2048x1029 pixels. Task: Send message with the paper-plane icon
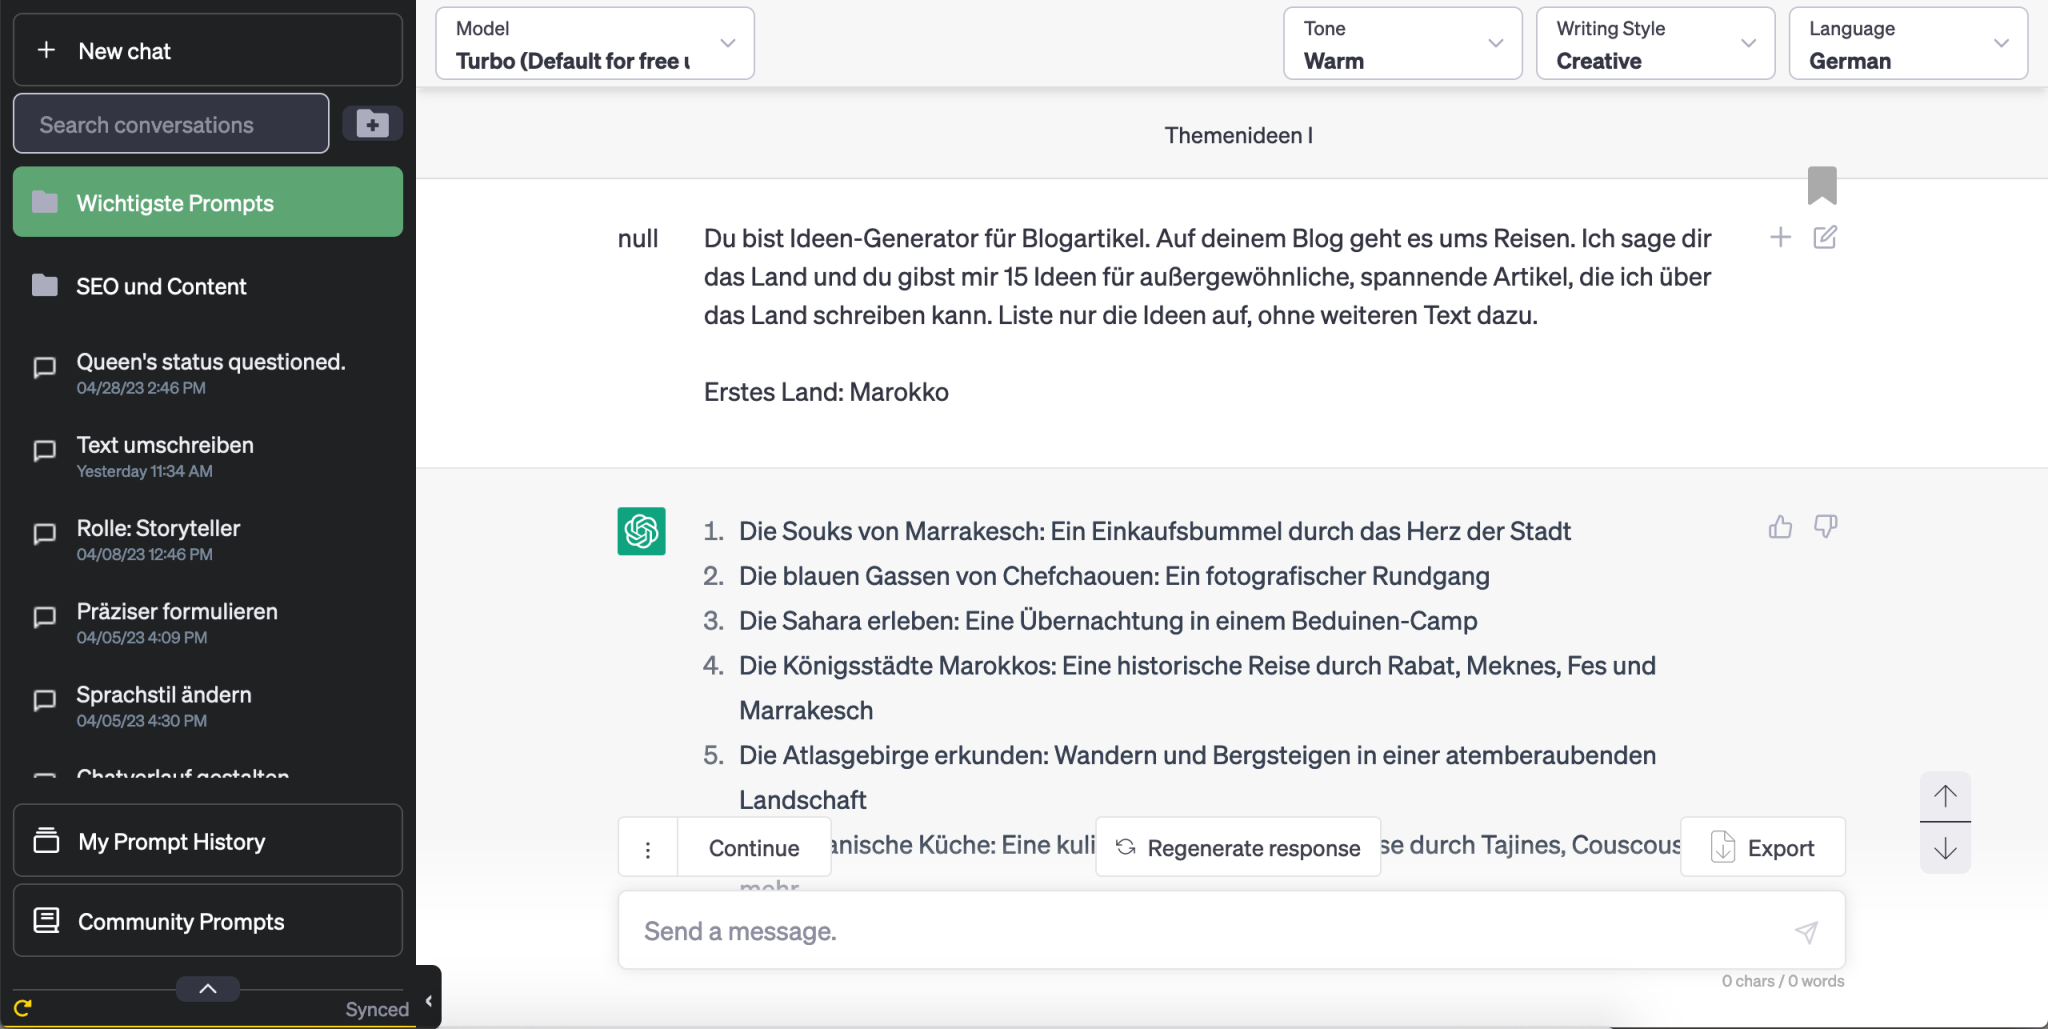[1806, 931]
